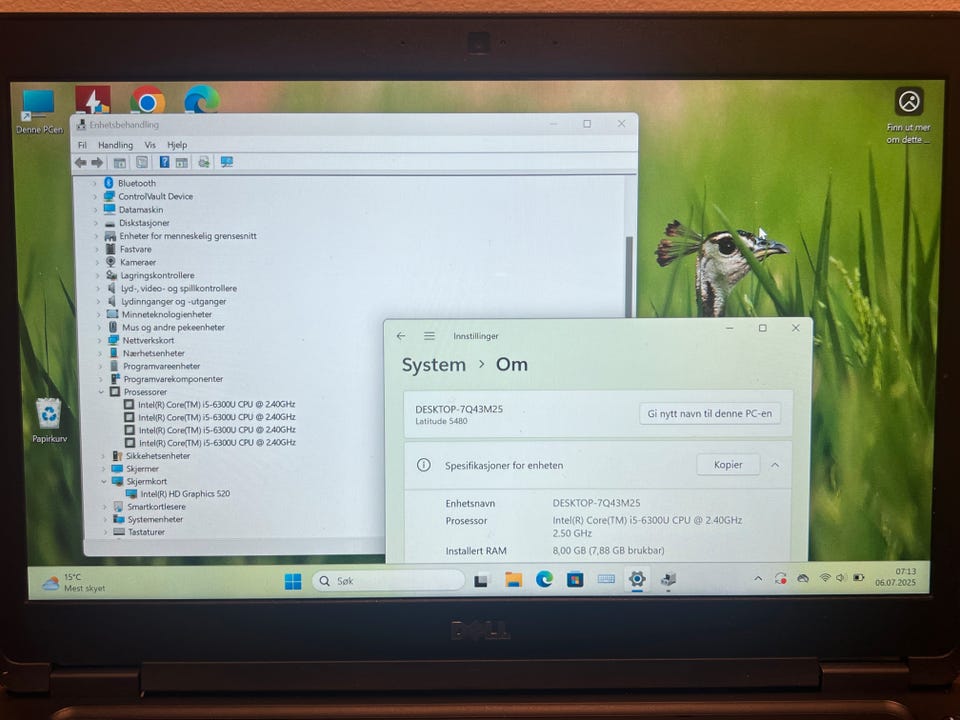Open the Vis menu
The width and height of the screenshot is (960, 720).
pyautogui.click(x=150, y=145)
